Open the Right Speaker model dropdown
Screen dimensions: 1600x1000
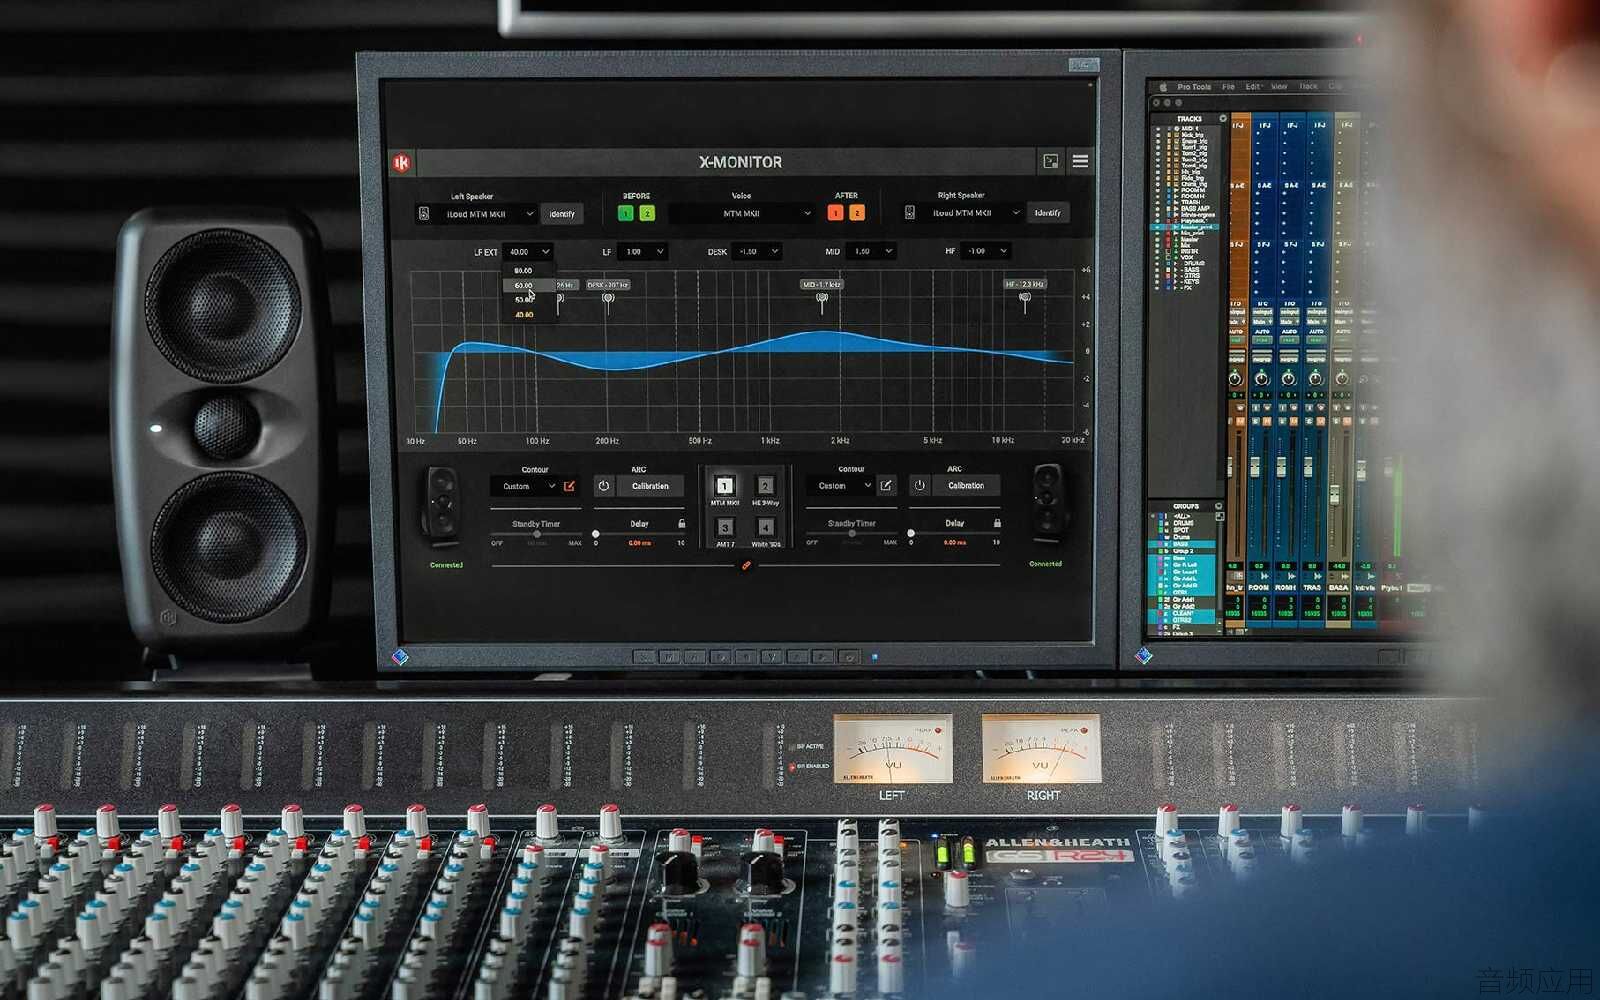coord(973,213)
